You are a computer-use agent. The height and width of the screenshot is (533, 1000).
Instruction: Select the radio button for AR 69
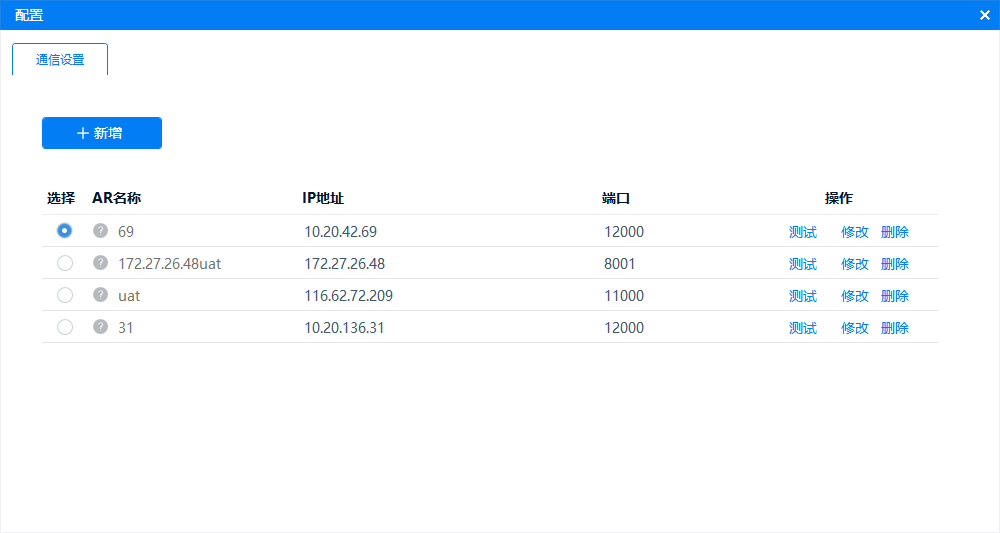pos(65,231)
